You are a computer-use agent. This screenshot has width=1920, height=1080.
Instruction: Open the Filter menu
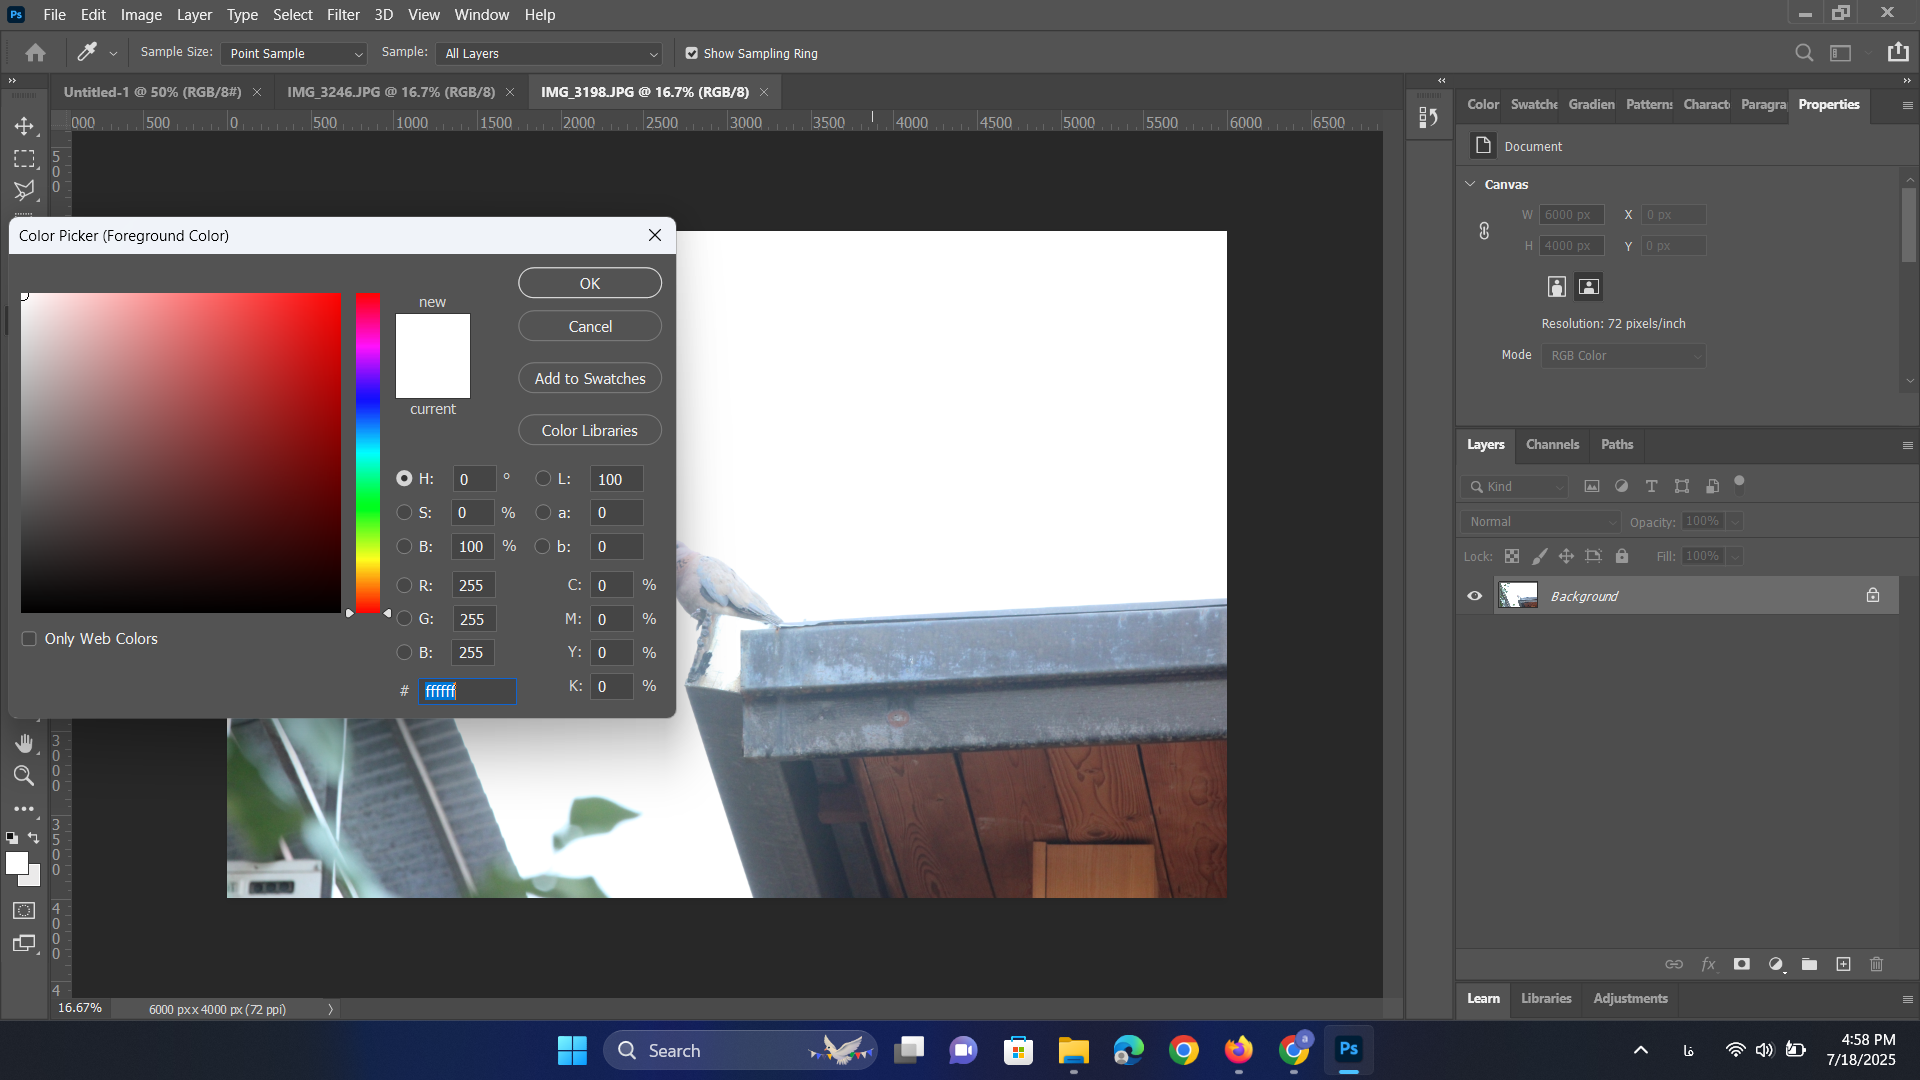343,15
